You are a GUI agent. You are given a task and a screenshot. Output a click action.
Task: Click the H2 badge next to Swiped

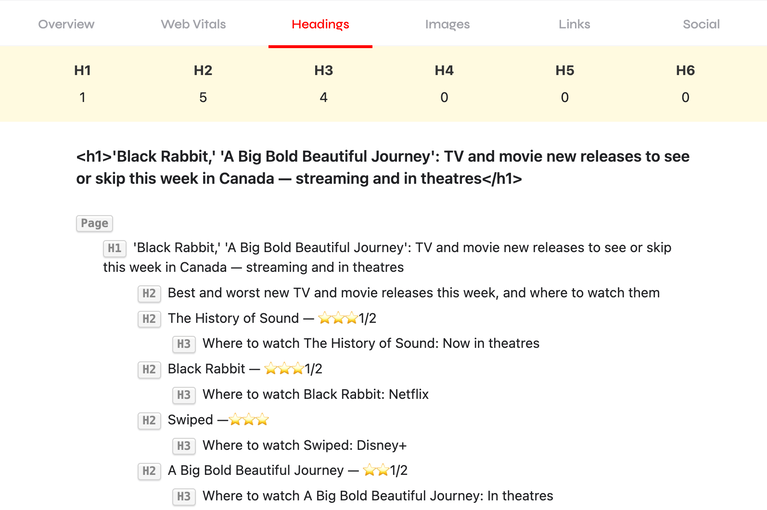pos(149,421)
